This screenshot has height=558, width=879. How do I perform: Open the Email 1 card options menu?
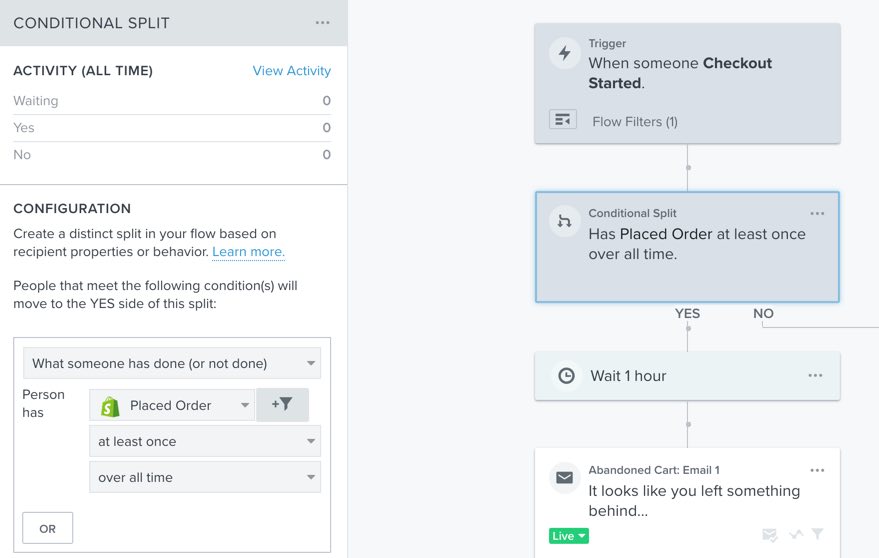coord(817,470)
